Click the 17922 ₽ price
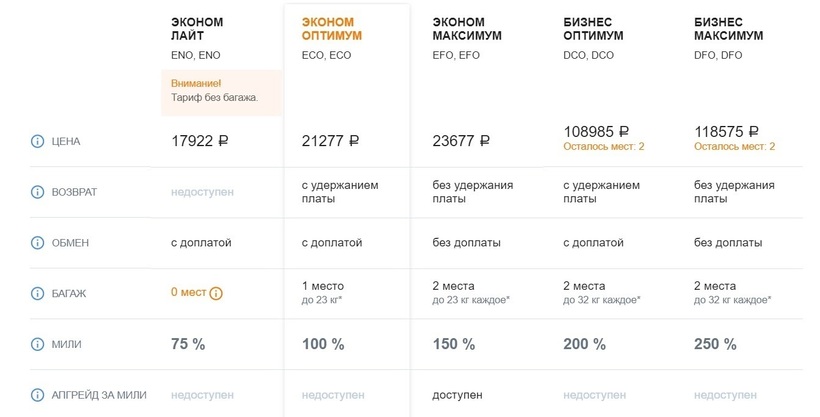 (200, 141)
